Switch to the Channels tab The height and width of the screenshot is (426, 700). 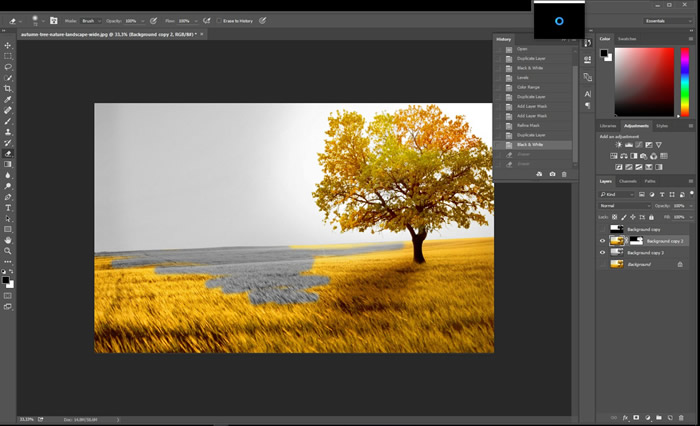628,181
